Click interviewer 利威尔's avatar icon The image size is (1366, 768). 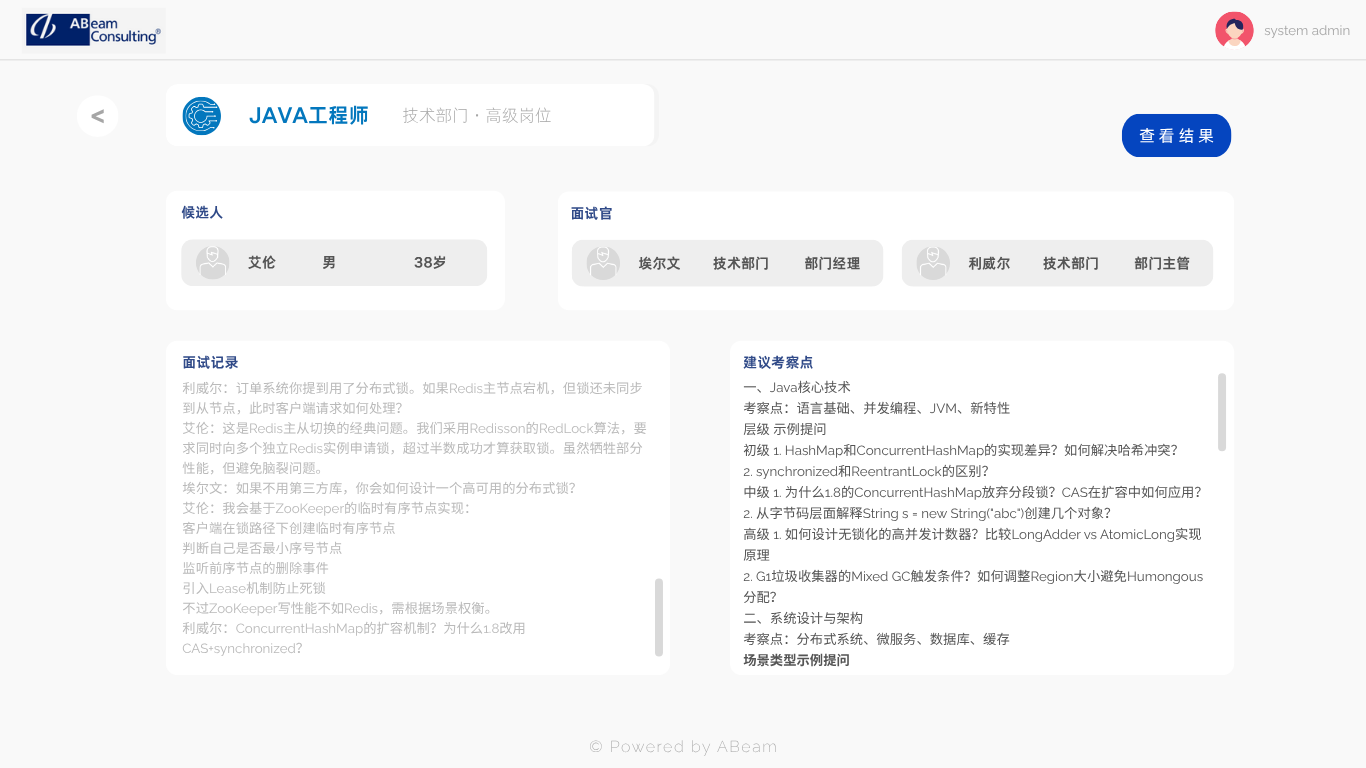[x=933, y=263]
